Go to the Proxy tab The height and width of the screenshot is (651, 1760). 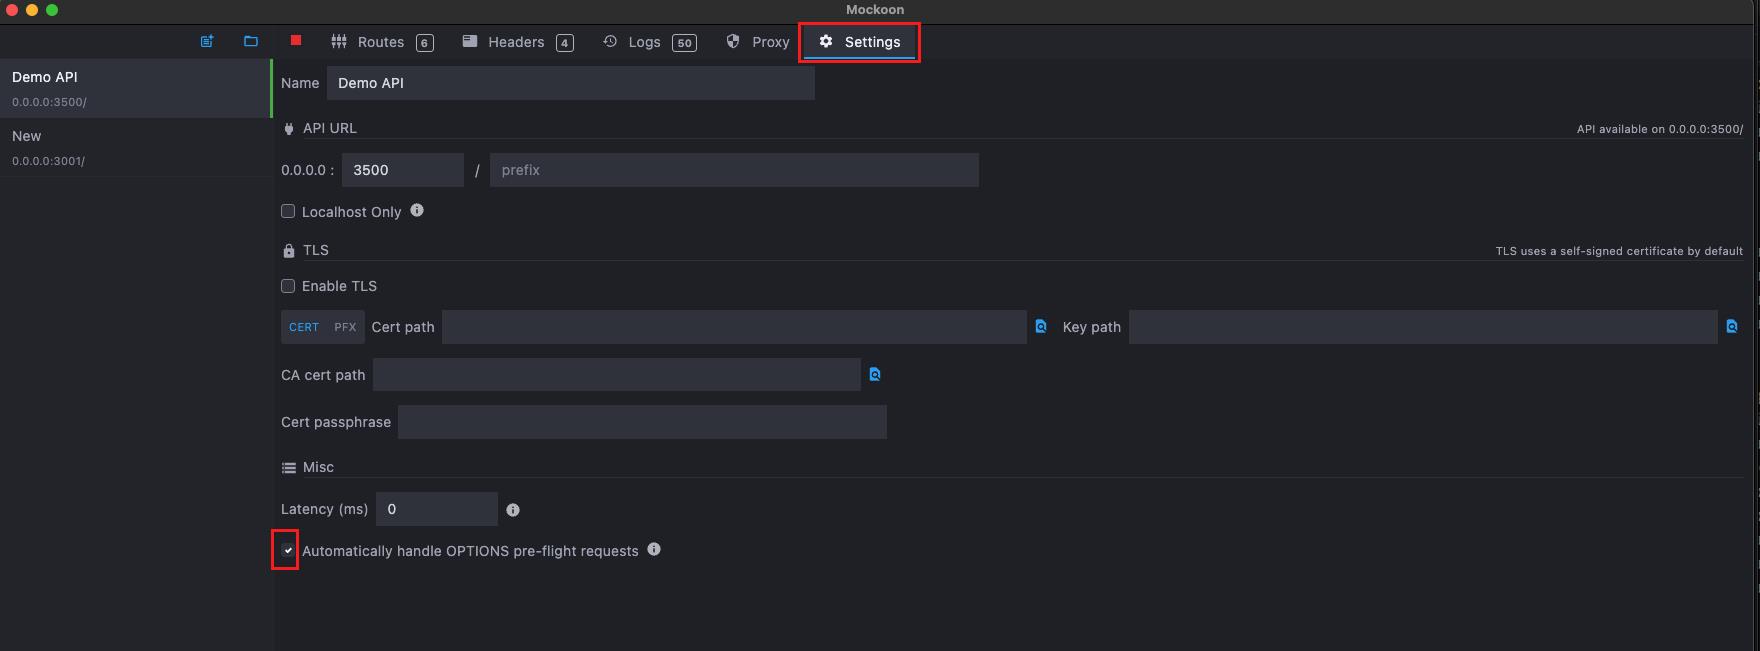pos(757,42)
